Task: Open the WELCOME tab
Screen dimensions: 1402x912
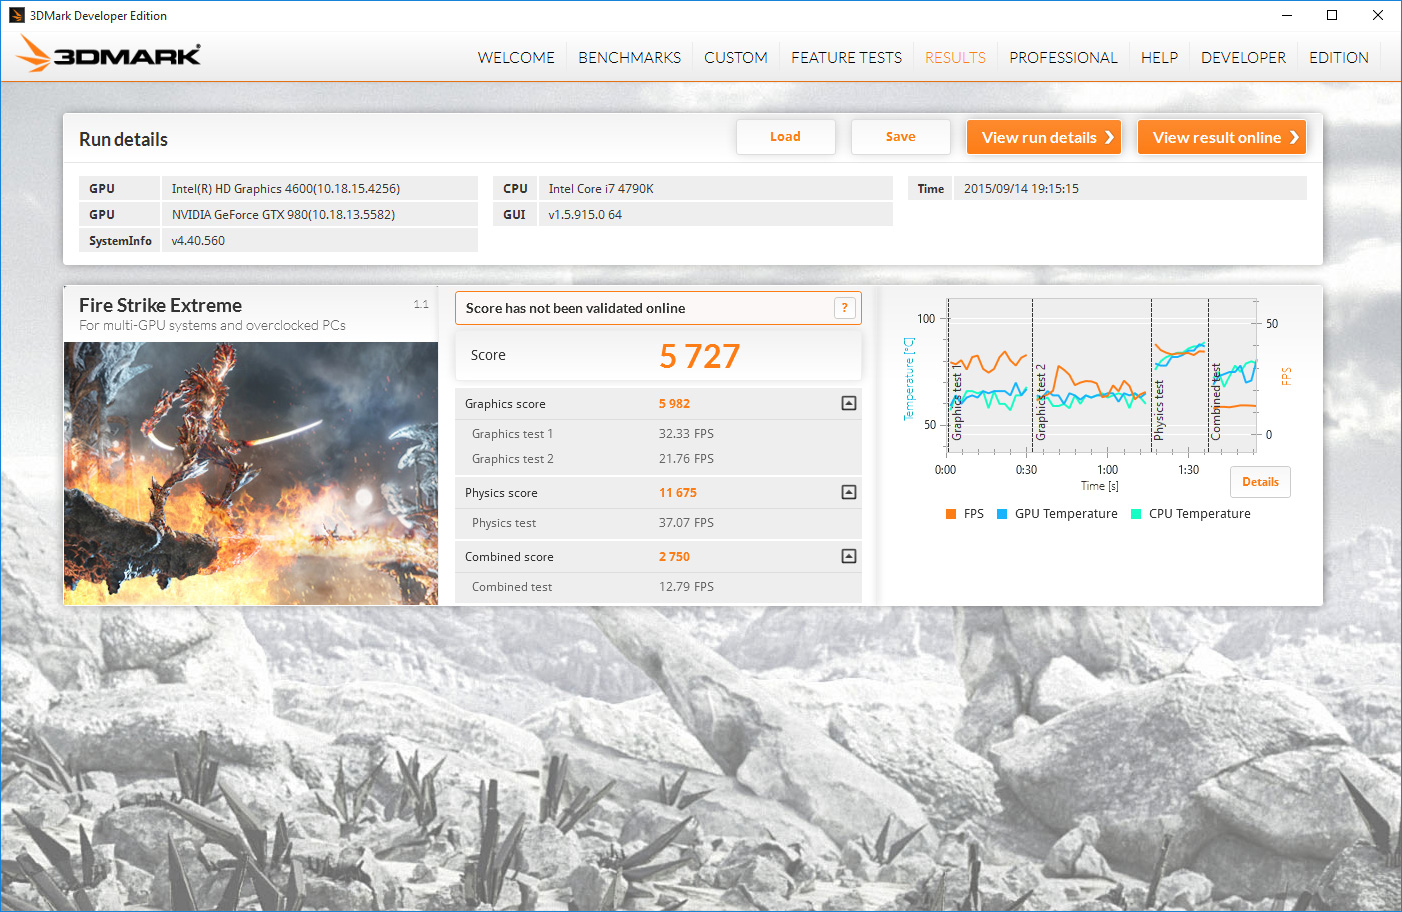Action: pyautogui.click(x=516, y=58)
